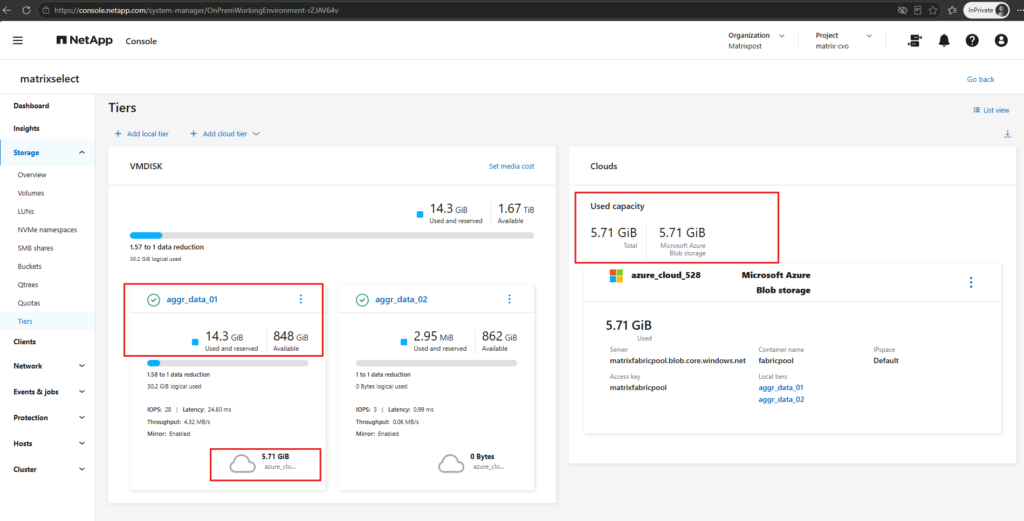
Task: Expand the Organization dropdown
Action: 756,40
